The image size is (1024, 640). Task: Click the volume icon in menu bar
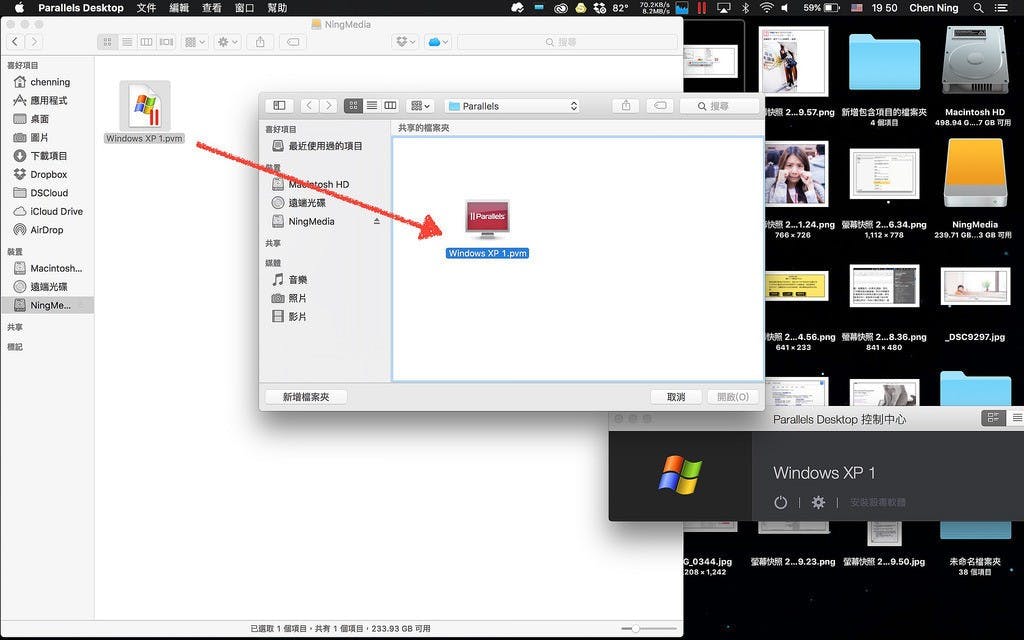784,8
